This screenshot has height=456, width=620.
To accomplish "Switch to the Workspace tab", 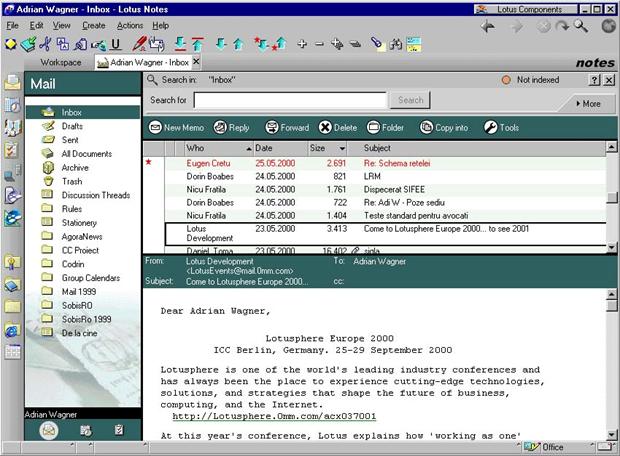I will (x=60, y=63).
